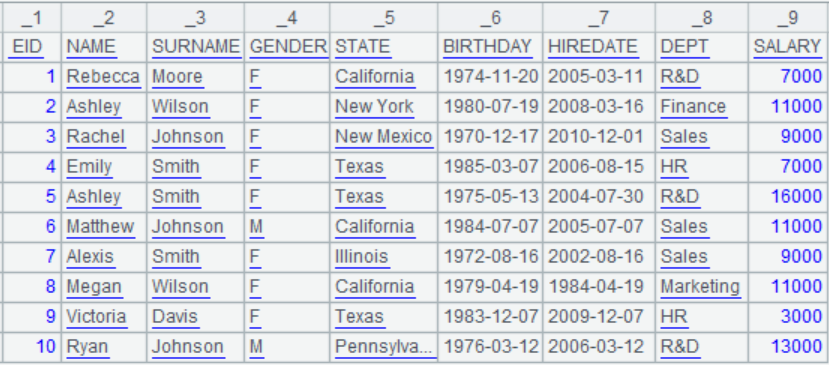Click the EID header cell
The width and height of the screenshot is (829, 365).
point(32,47)
